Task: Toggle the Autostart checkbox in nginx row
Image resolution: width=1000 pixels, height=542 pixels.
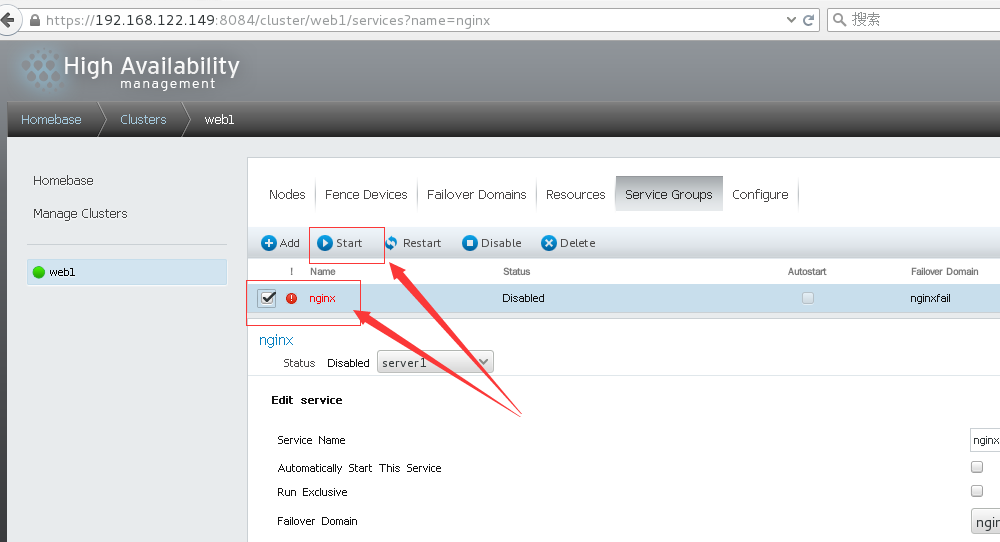Action: click(808, 298)
